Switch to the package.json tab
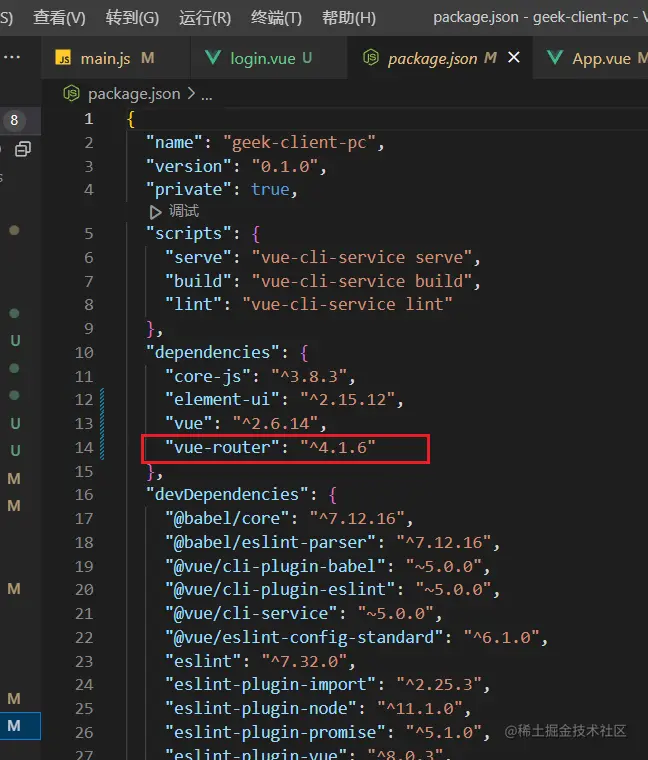Screen dimensions: 648x760 point(440,58)
